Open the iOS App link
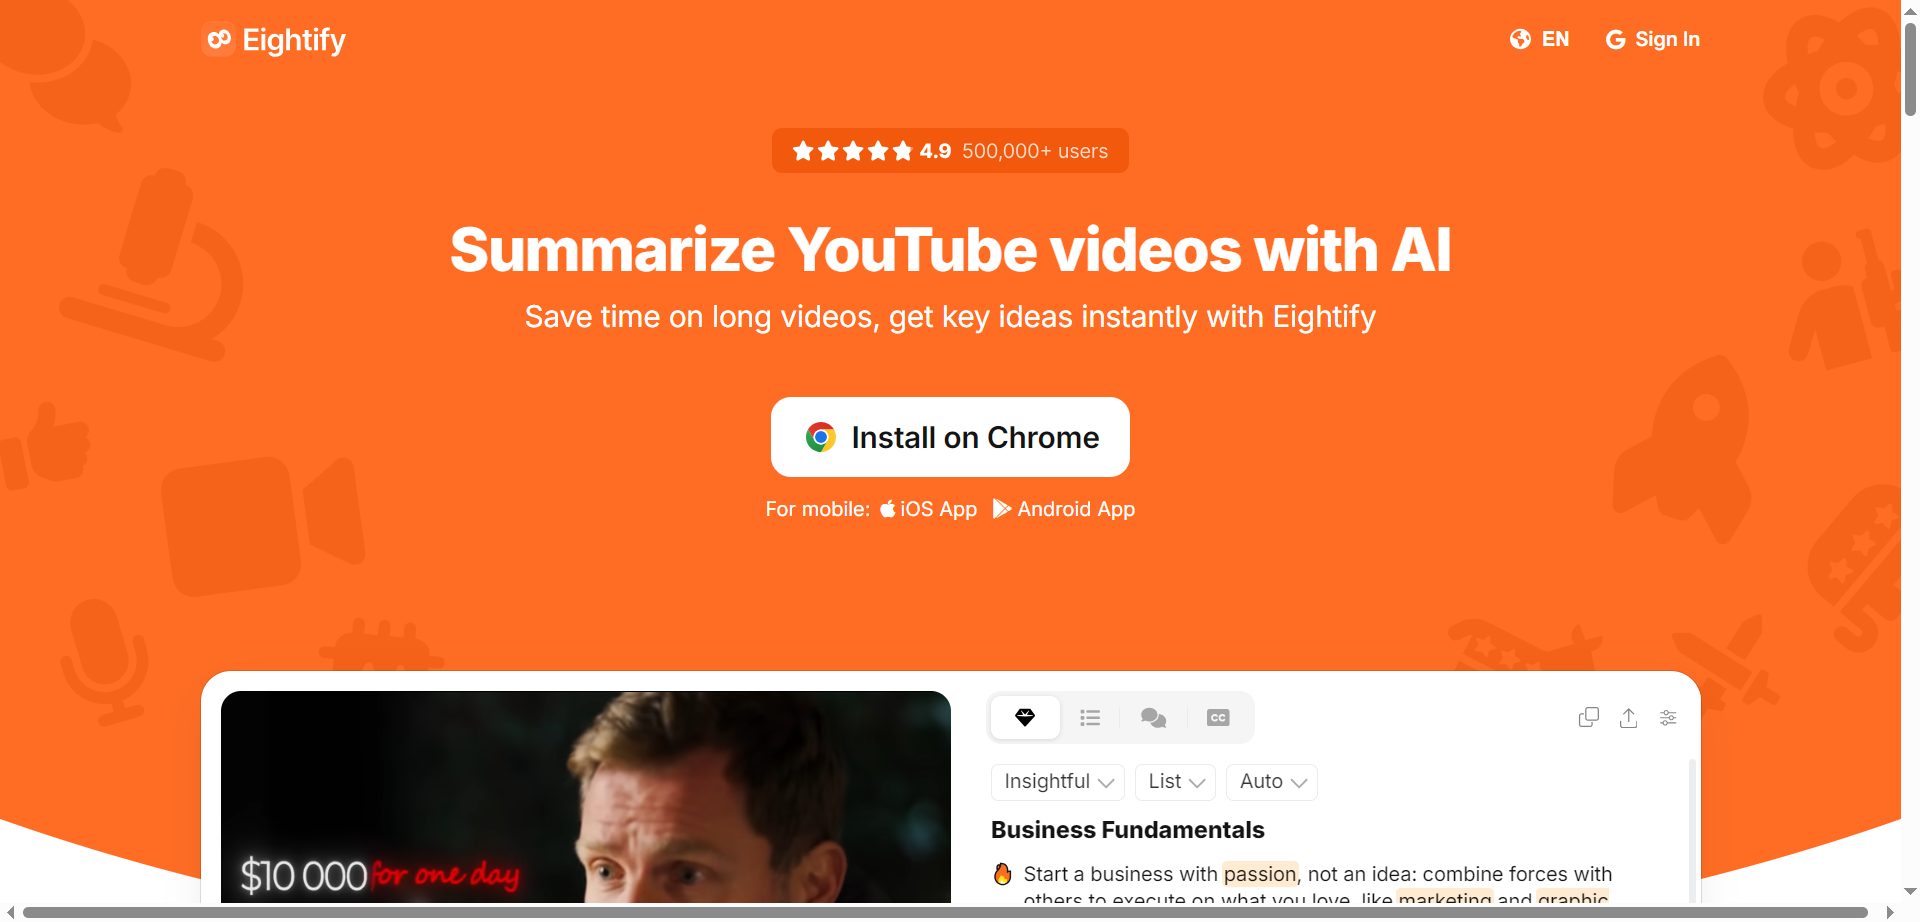Viewport: 1920px width, 922px height. pos(928,509)
